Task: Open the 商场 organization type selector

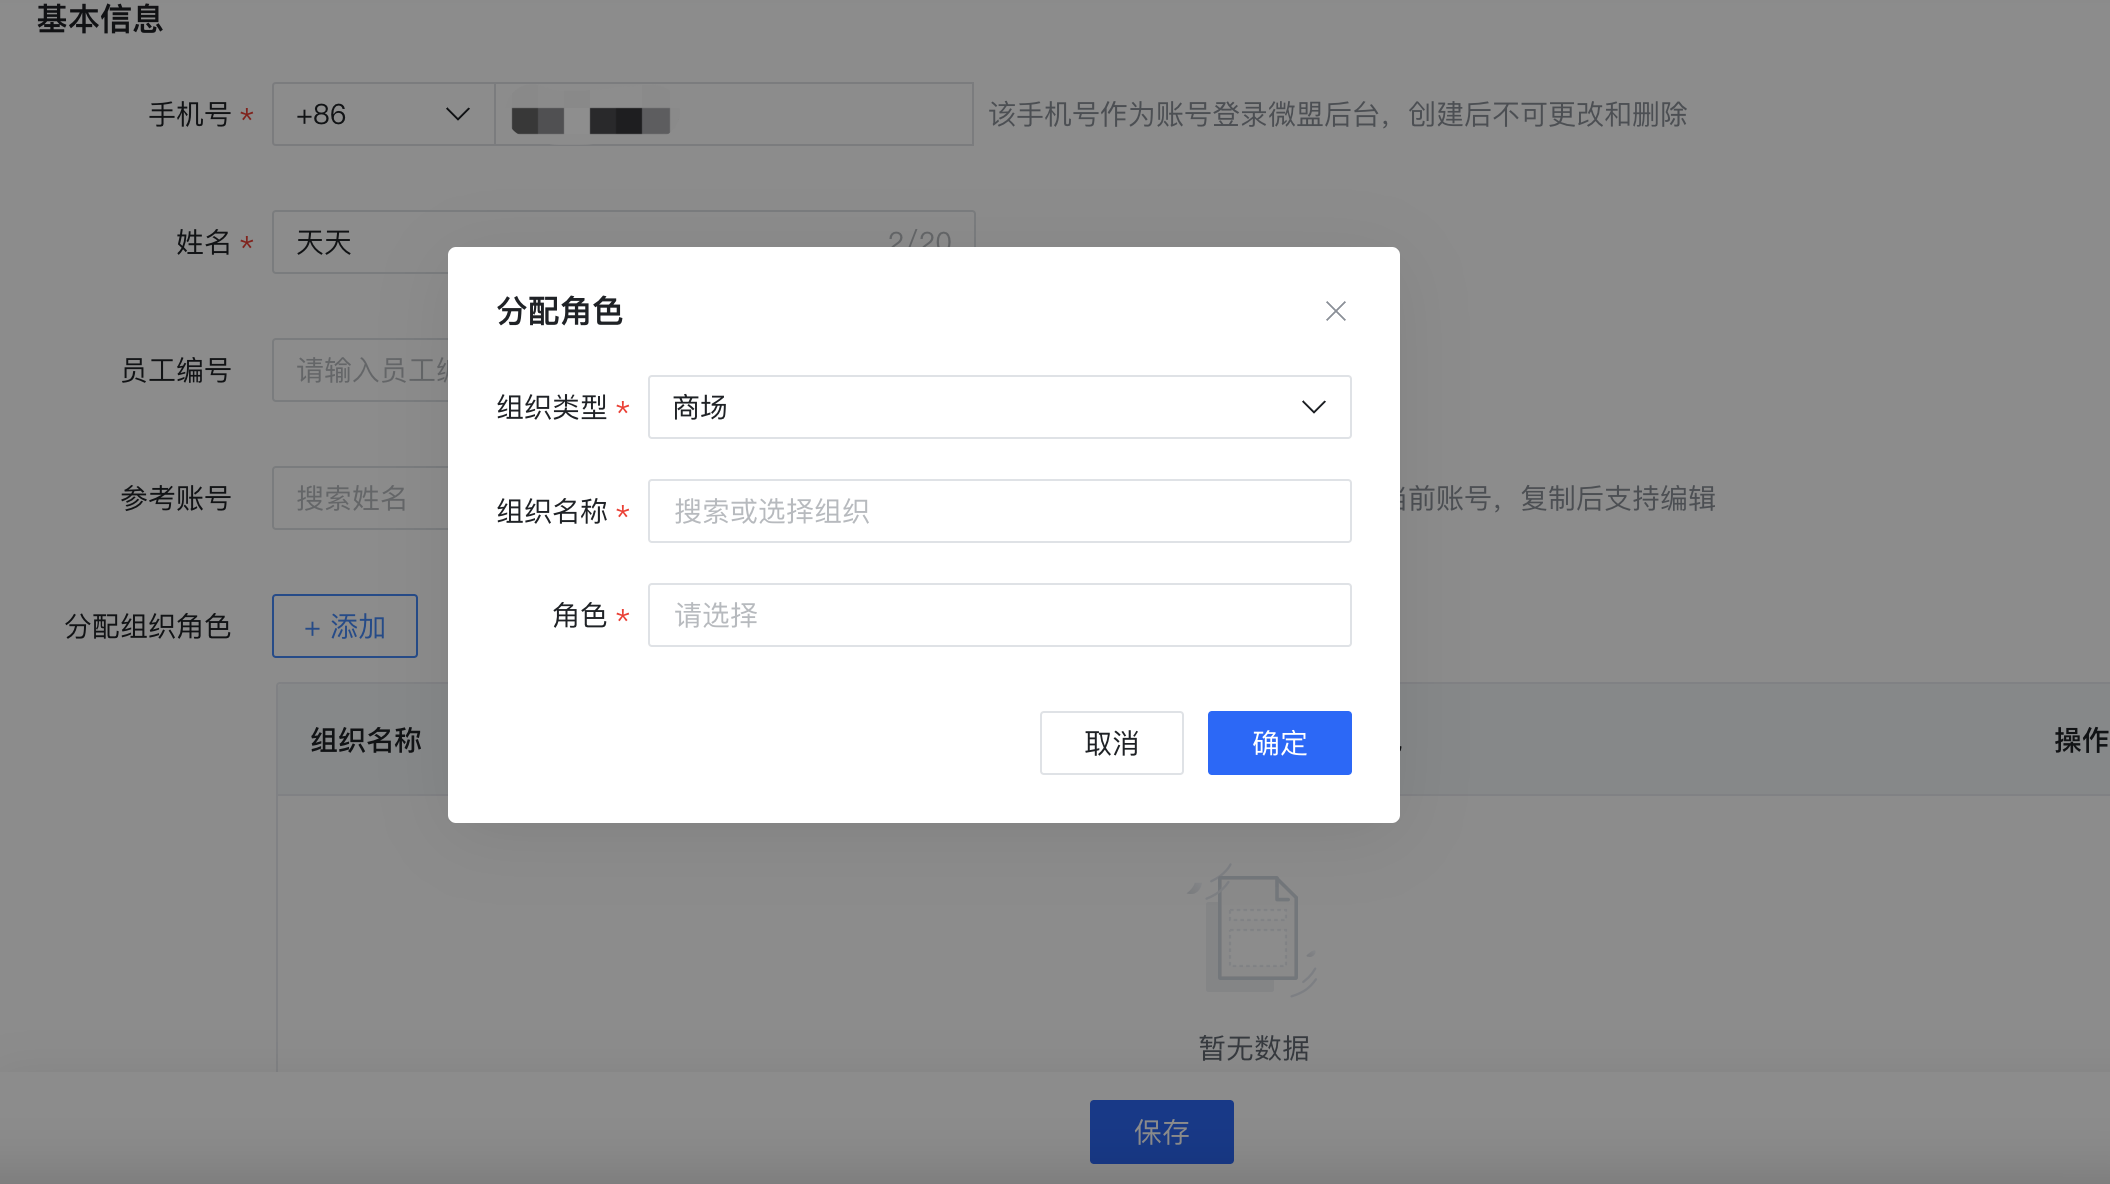Action: [x=999, y=407]
